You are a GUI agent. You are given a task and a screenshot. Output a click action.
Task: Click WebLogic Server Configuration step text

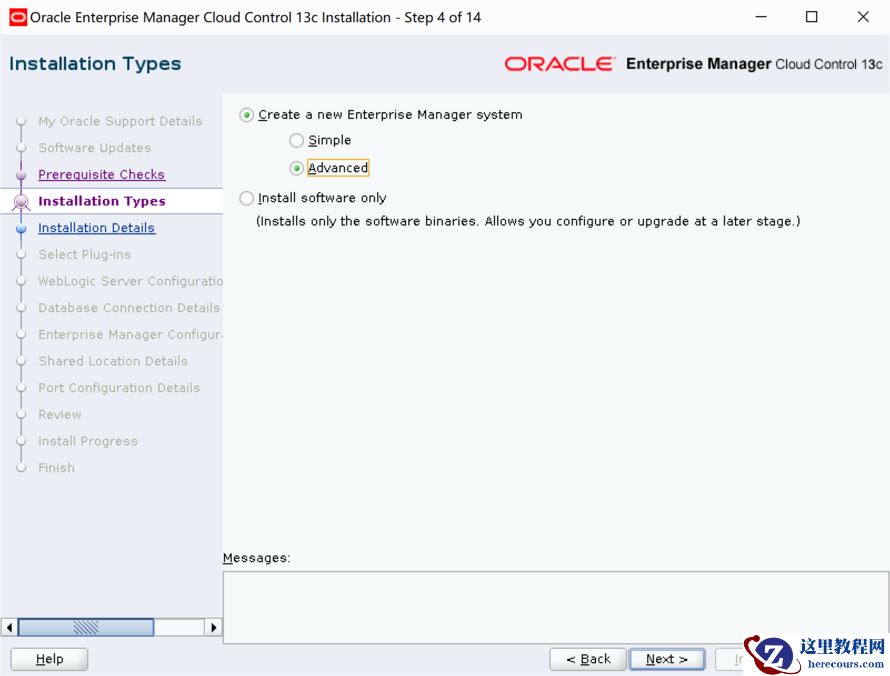tap(131, 281)
